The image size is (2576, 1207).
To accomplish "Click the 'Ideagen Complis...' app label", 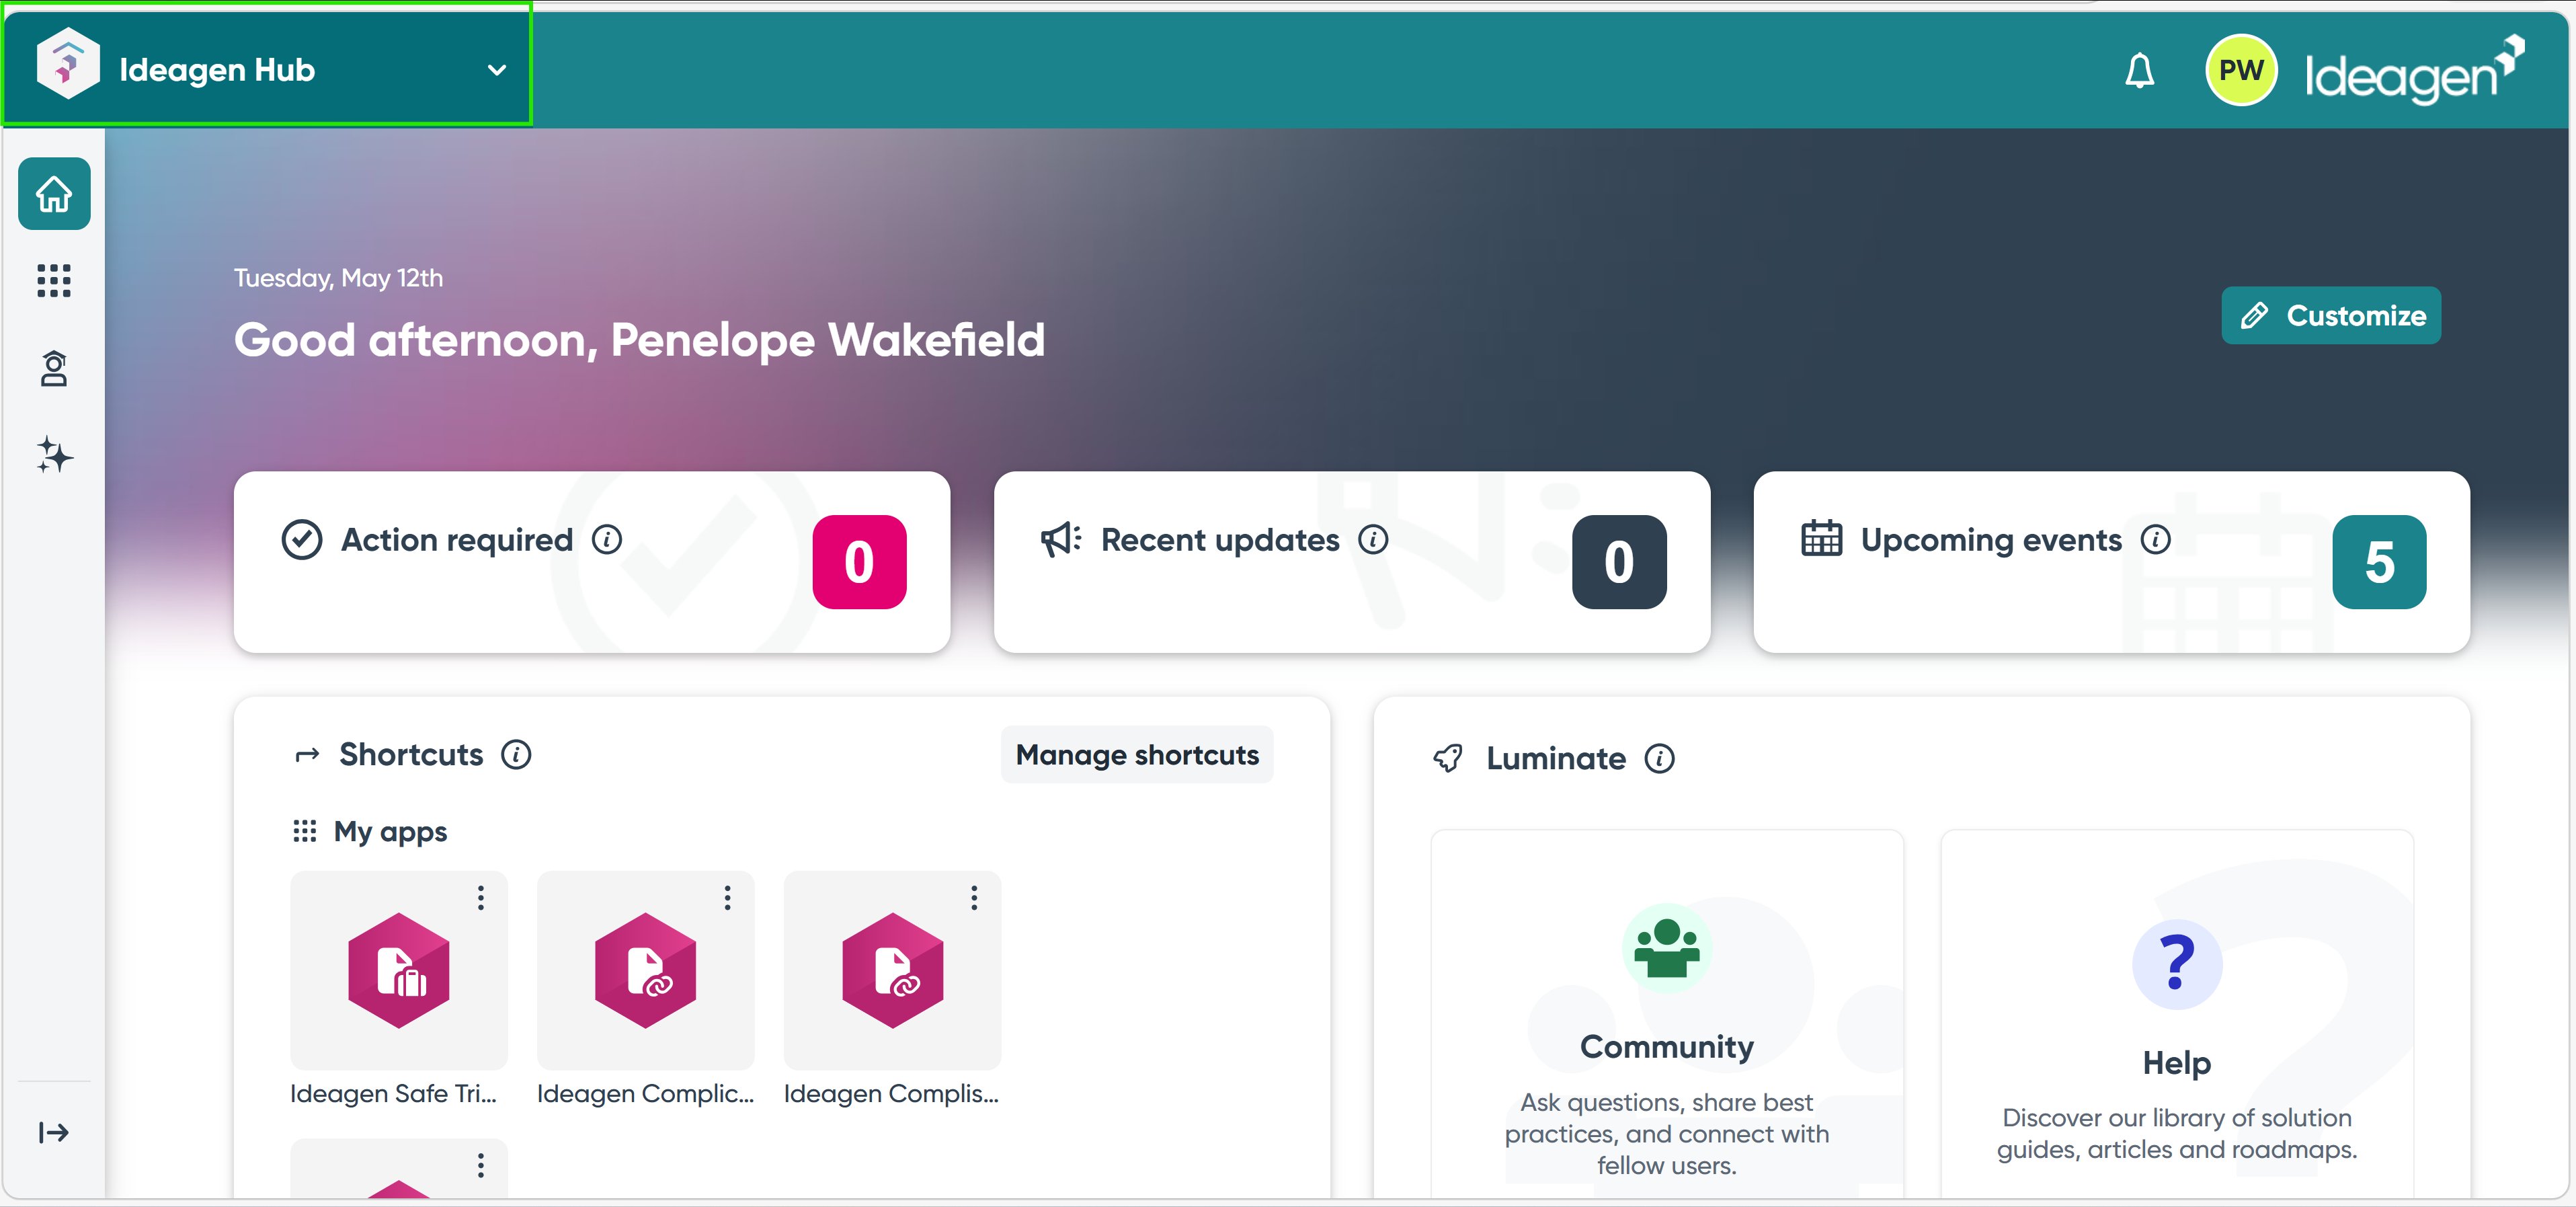I will click(x=891, y=1094).
